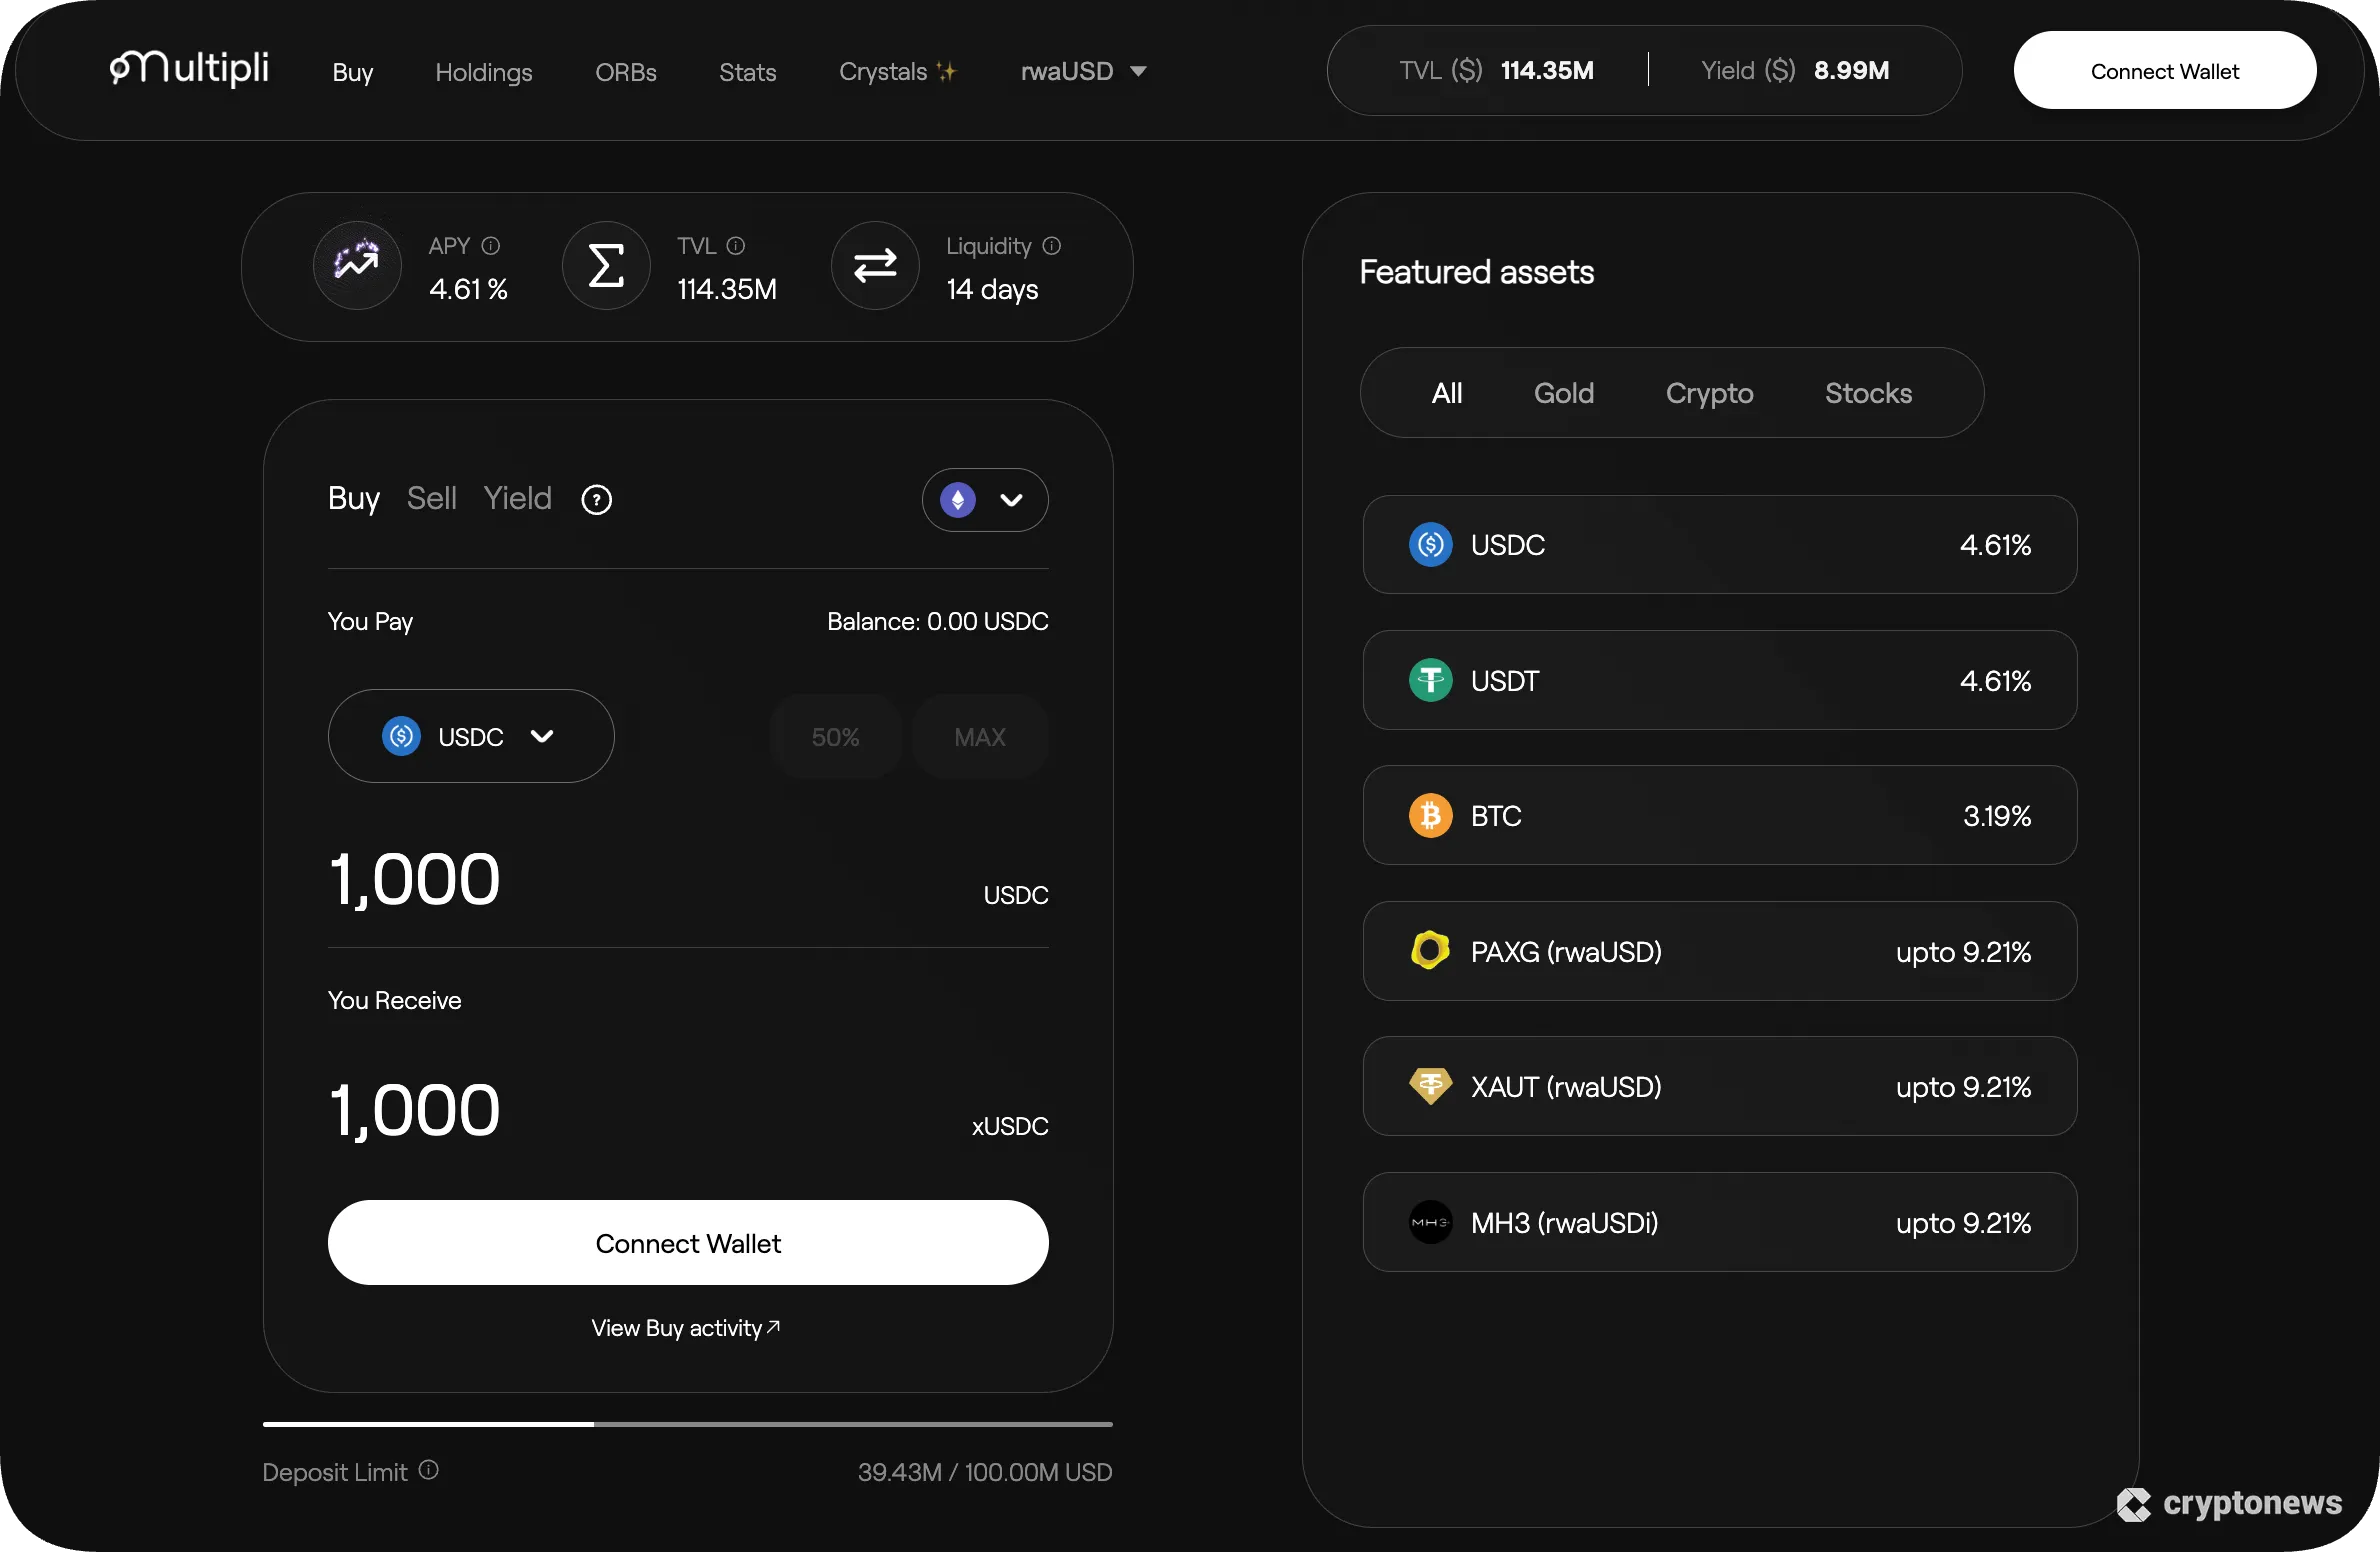Click the Liquidity swap arrows icon

click(x=874, y=264)
